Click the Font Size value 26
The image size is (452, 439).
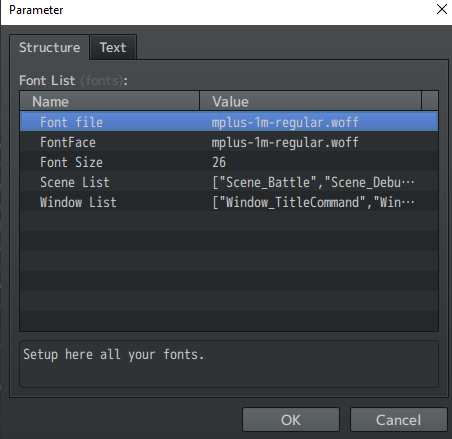pos(219,162)
